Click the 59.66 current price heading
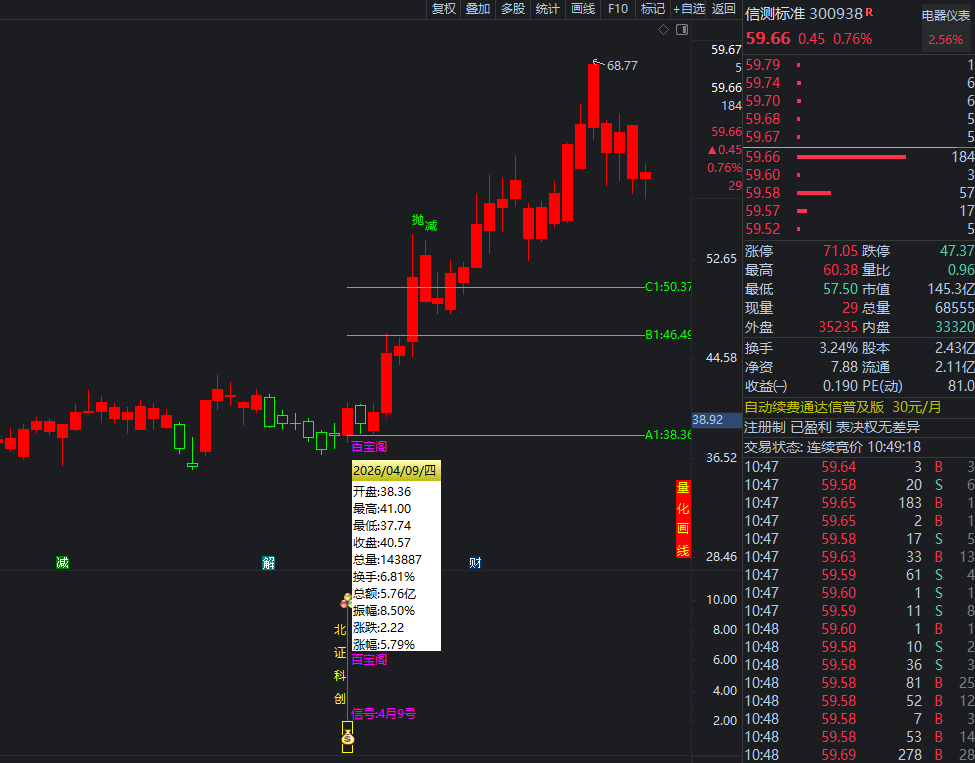 [768, 39]
